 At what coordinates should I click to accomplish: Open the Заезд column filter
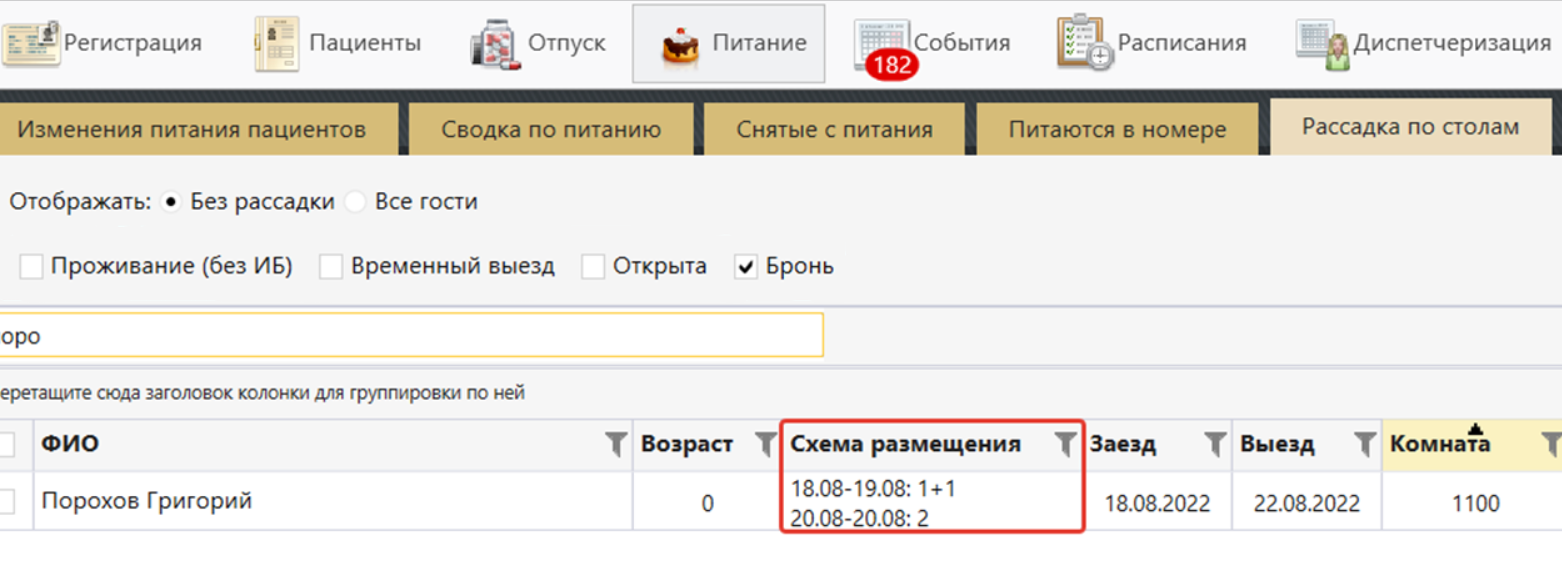click(x=1214, y=445)
